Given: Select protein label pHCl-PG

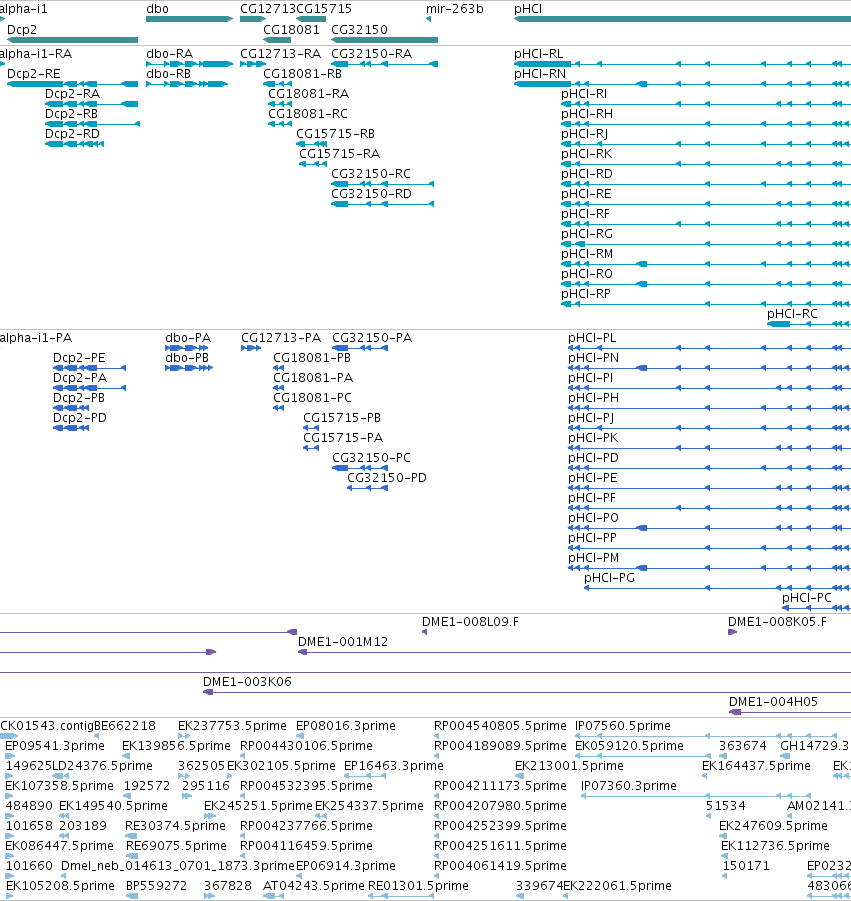Looking at the screenshot, I should pos(610,577).
